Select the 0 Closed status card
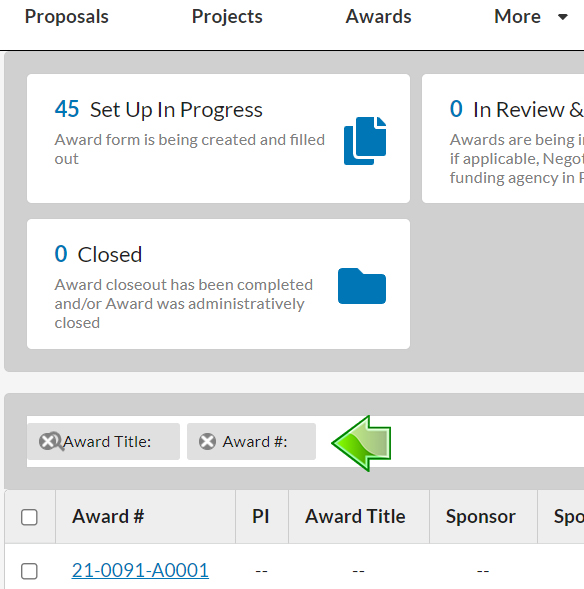The width and height of the screenshot is (584, 589). [218, 284]
